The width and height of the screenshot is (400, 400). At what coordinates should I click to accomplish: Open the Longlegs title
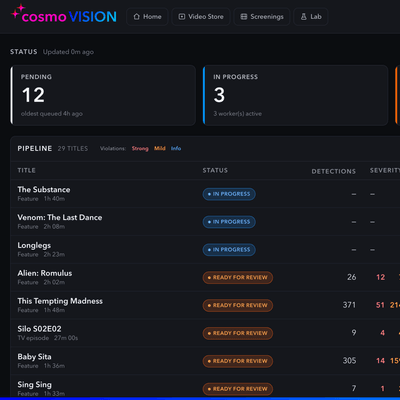34,245
